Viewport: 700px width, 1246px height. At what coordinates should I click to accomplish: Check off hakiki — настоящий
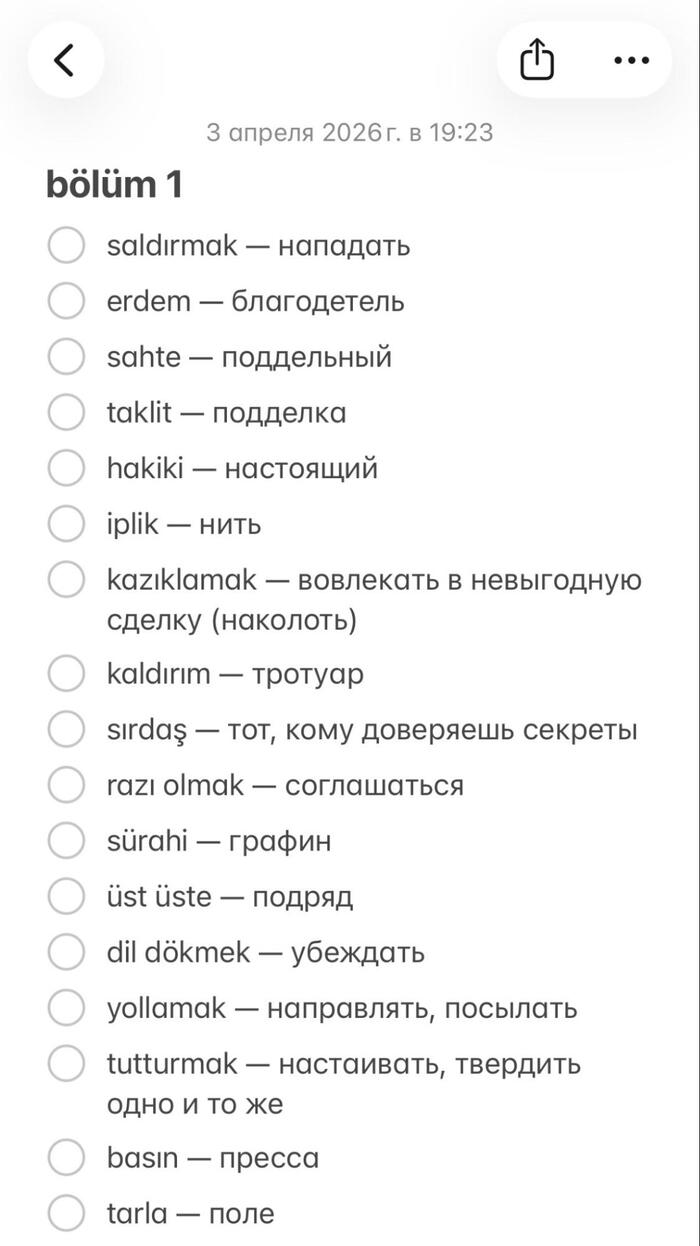pos(66,468)
